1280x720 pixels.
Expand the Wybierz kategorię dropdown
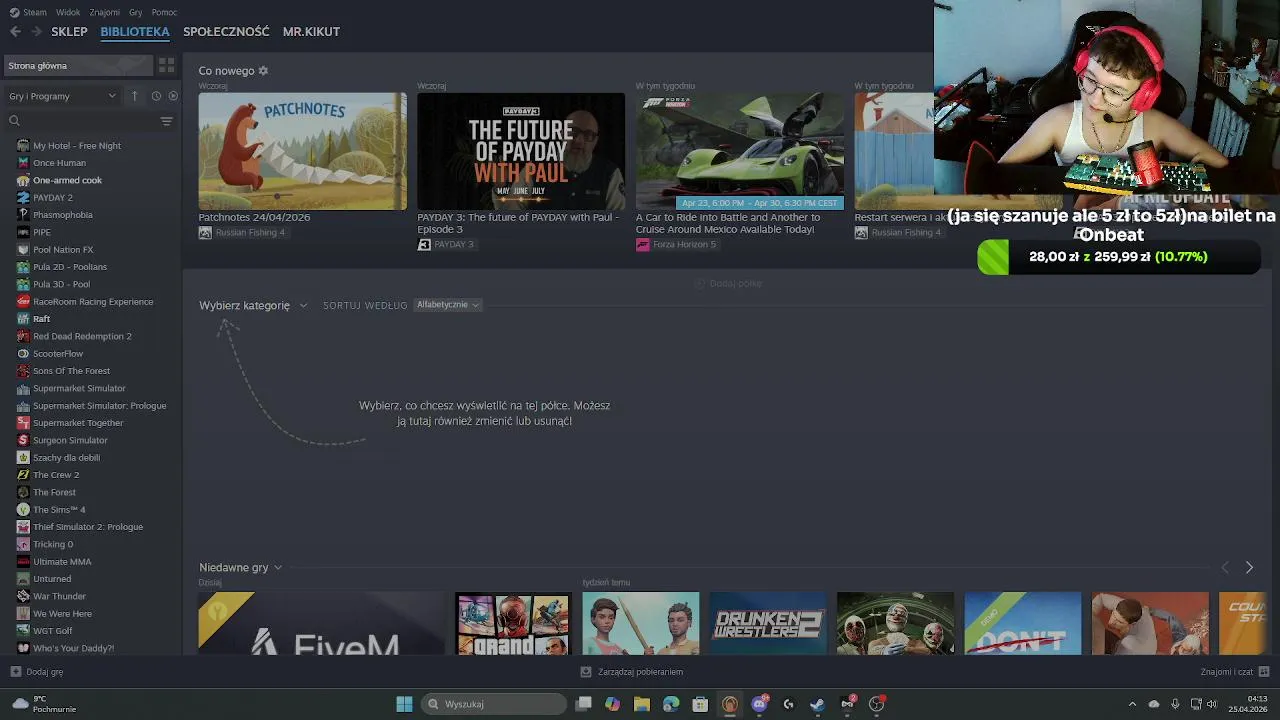click(x=253, y=305)
